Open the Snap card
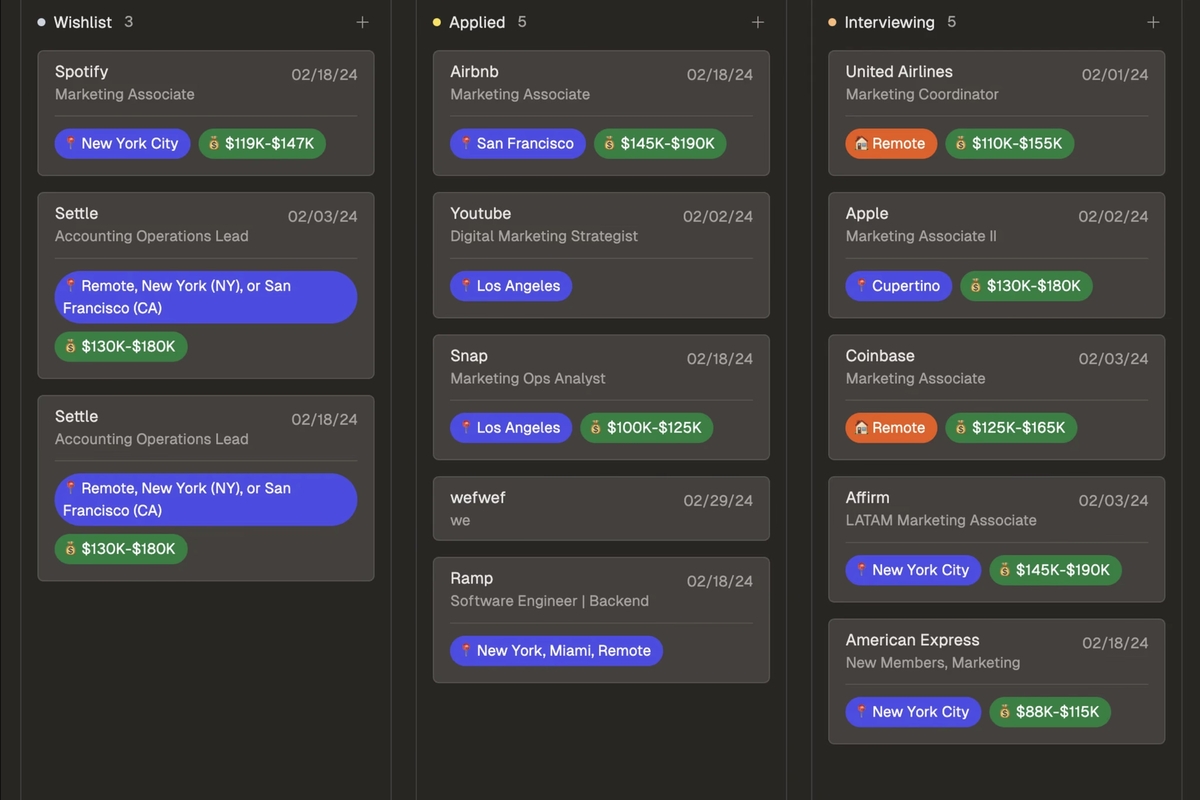The width and height of the screenshot is (1200, 800). tap(601, 397)
